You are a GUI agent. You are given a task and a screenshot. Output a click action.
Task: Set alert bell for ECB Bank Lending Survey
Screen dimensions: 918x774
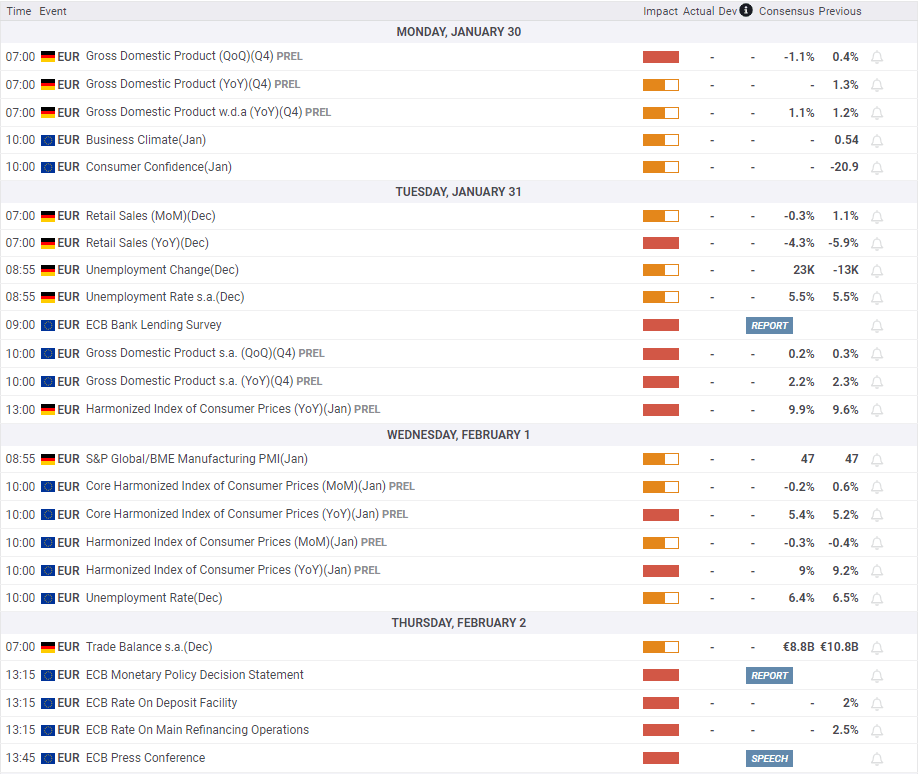click(877, 326)
